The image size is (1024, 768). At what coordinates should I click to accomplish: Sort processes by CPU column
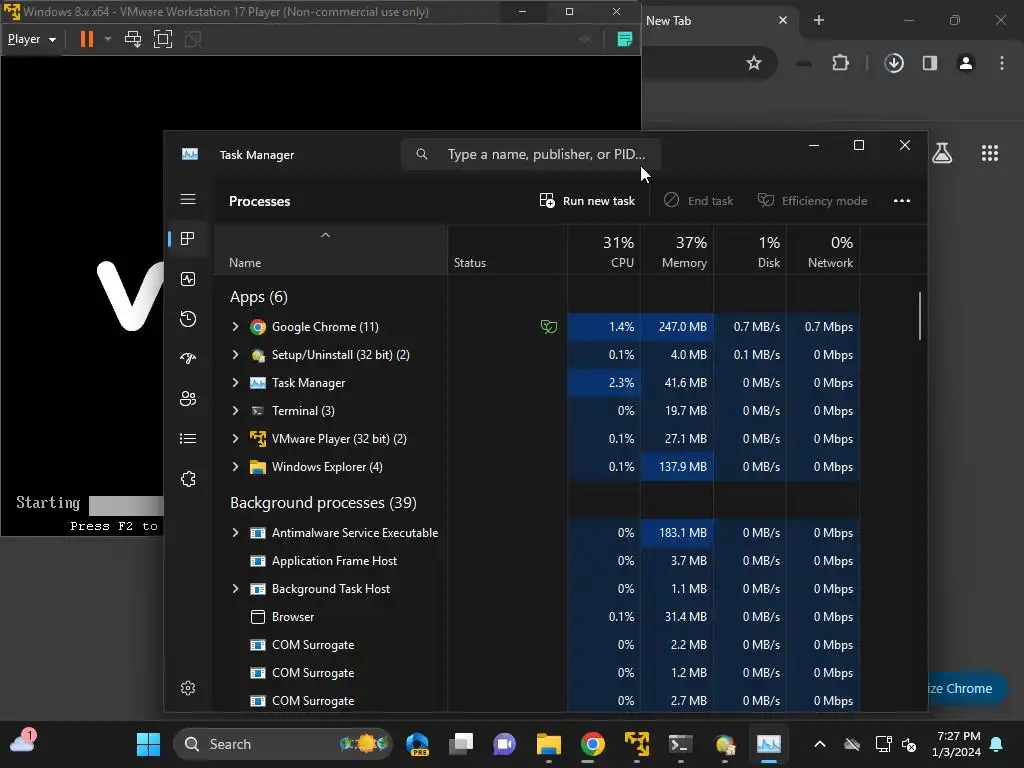coord(604,250)
